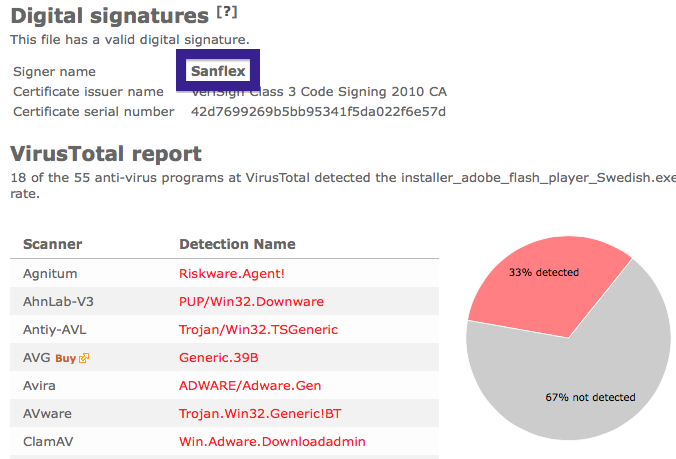Click the Generic.39B detection name
The image size is (676, 459).
(x=219, y=358)
